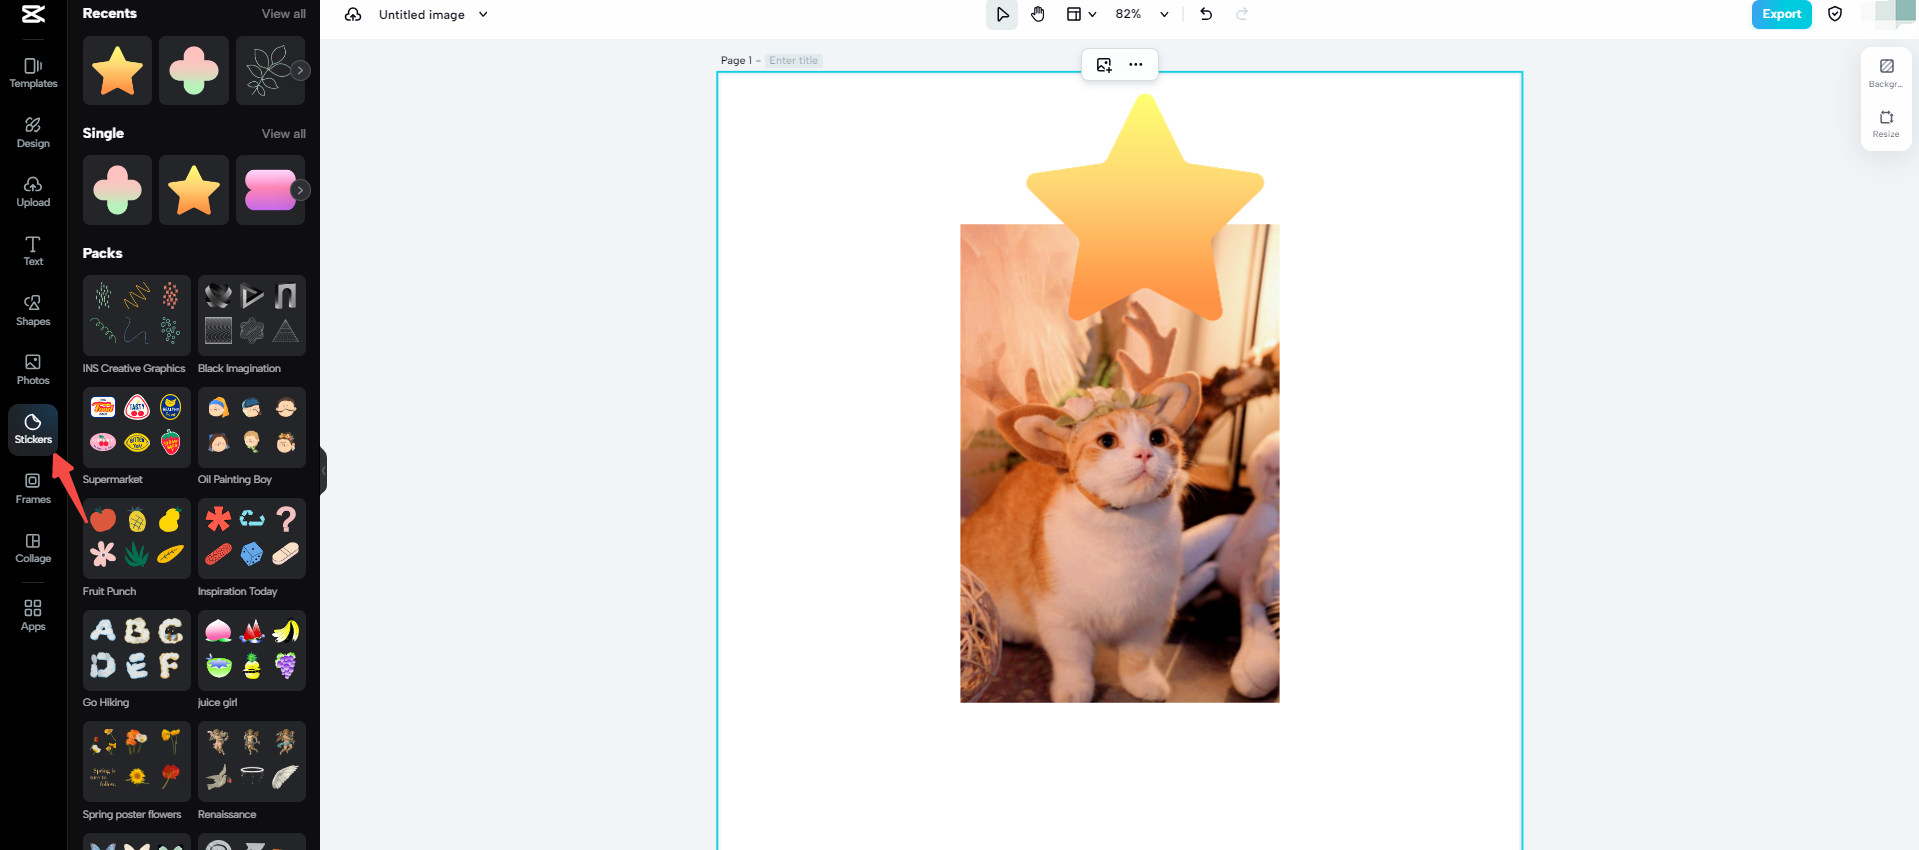The image size is (1919, 850).
Task: Show next Recents stickers with arrow
Action: tap(300, 70)
